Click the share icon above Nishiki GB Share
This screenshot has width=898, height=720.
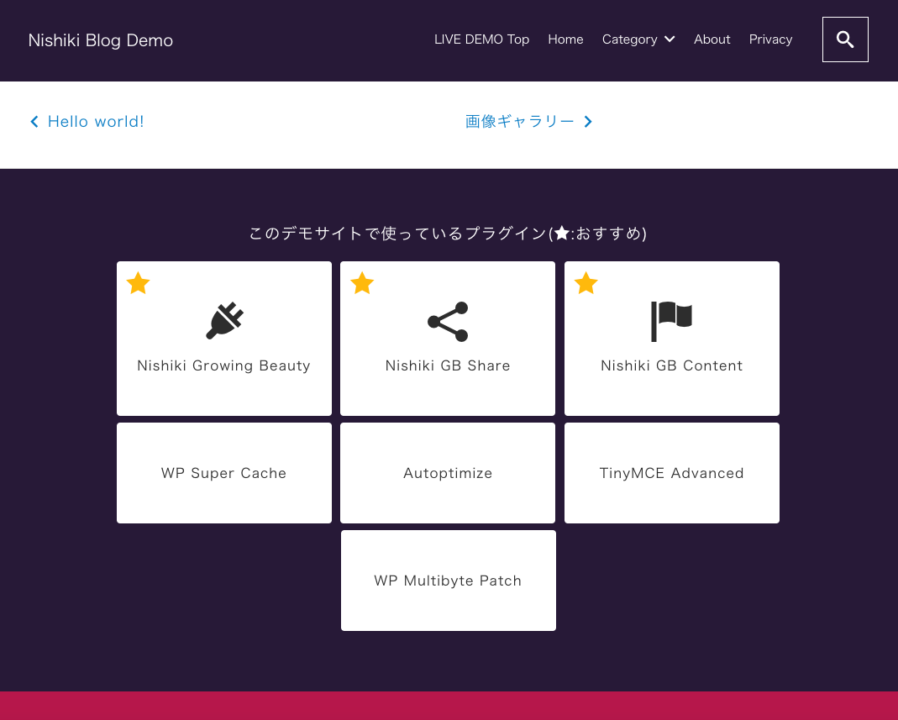[448, 321]
